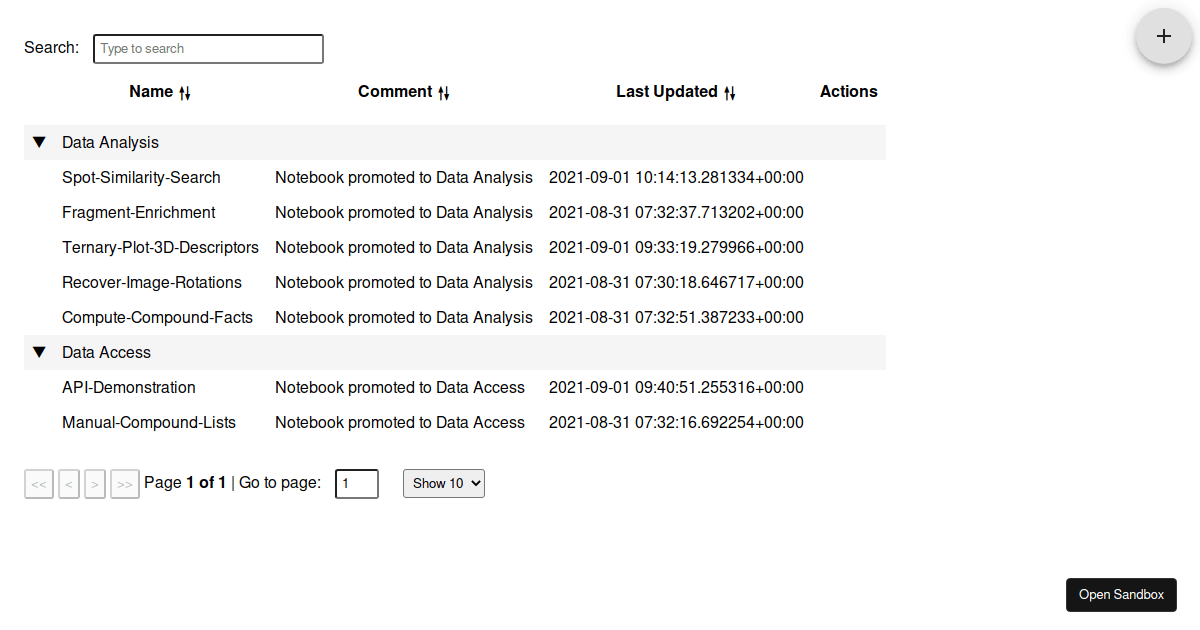This screenshot has height=630, width=1200.
Task: Jump to last page button
Action: pyautogui.click(x=125, y=484)
